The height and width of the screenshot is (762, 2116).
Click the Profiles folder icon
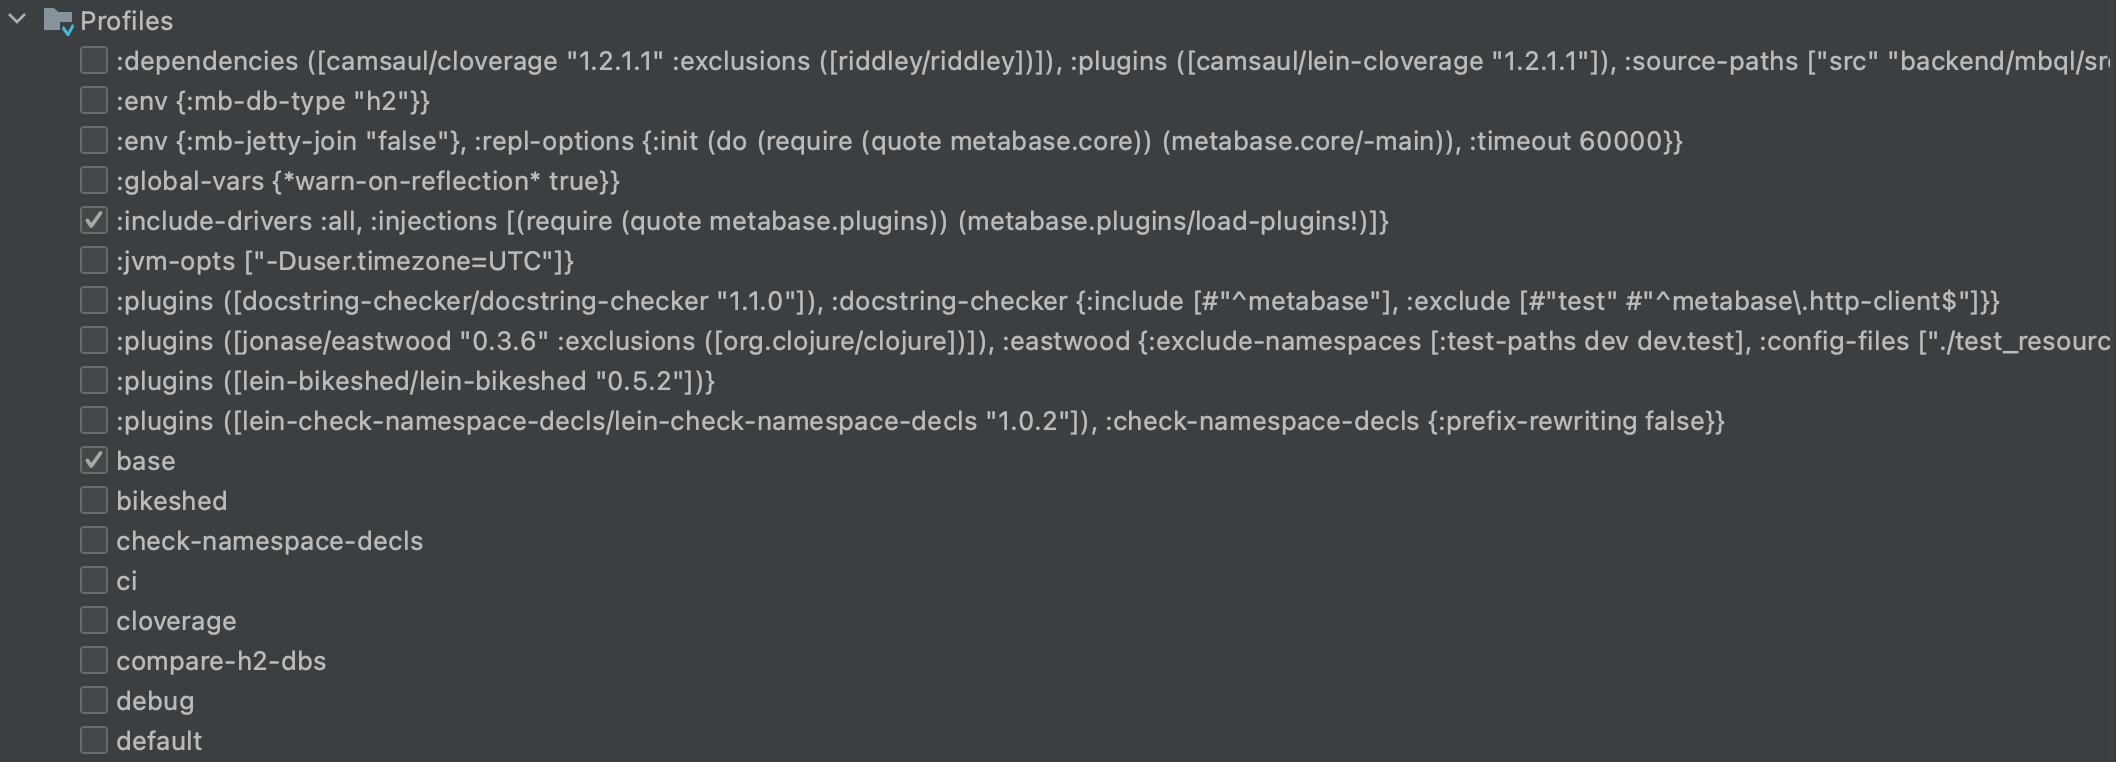coord(57,20)
